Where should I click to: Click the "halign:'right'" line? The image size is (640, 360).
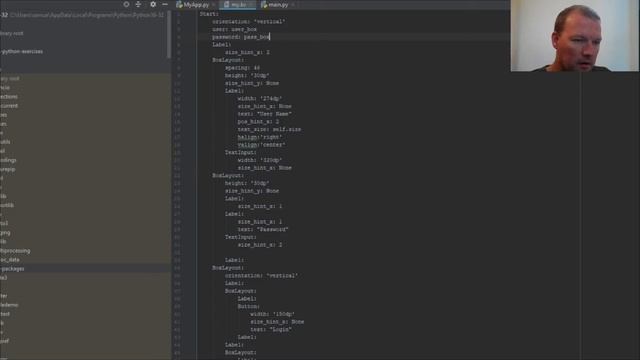point(260,137)
